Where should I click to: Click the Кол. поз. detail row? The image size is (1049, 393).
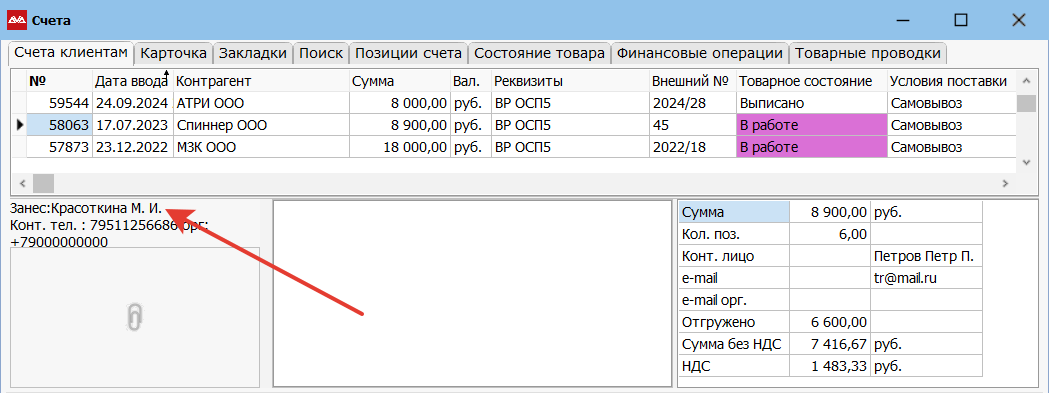pyautogui.click(x=830, y=234)
